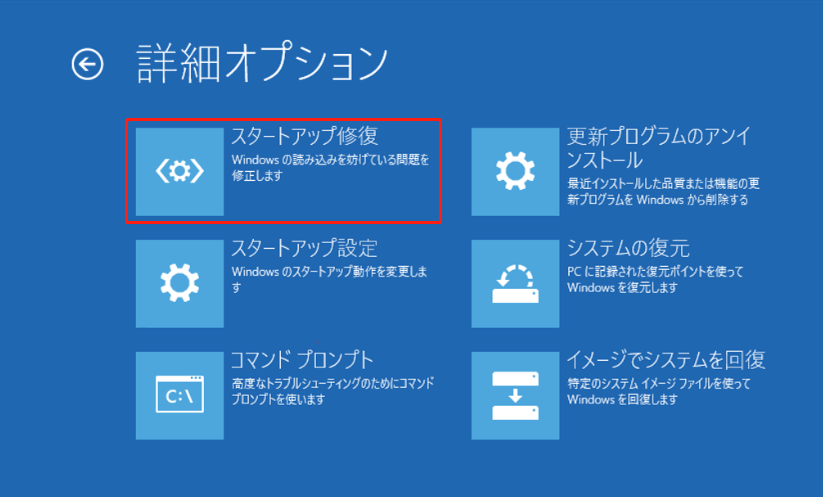
Task: Open イメージでシステムを回復 title
Action: coord(666,360)
